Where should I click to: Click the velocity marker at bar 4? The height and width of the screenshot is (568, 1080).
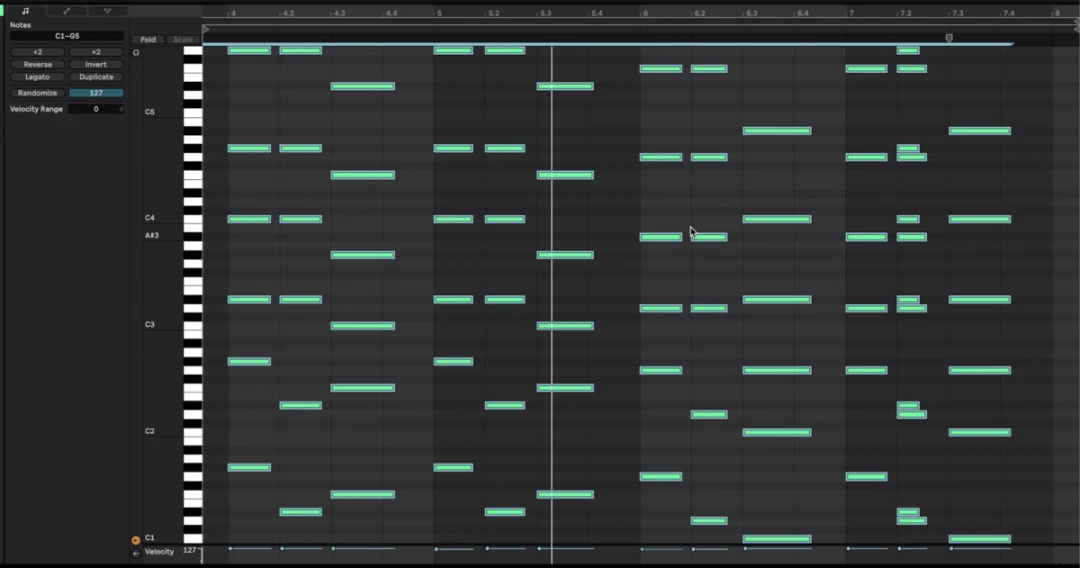pos(230,549)
